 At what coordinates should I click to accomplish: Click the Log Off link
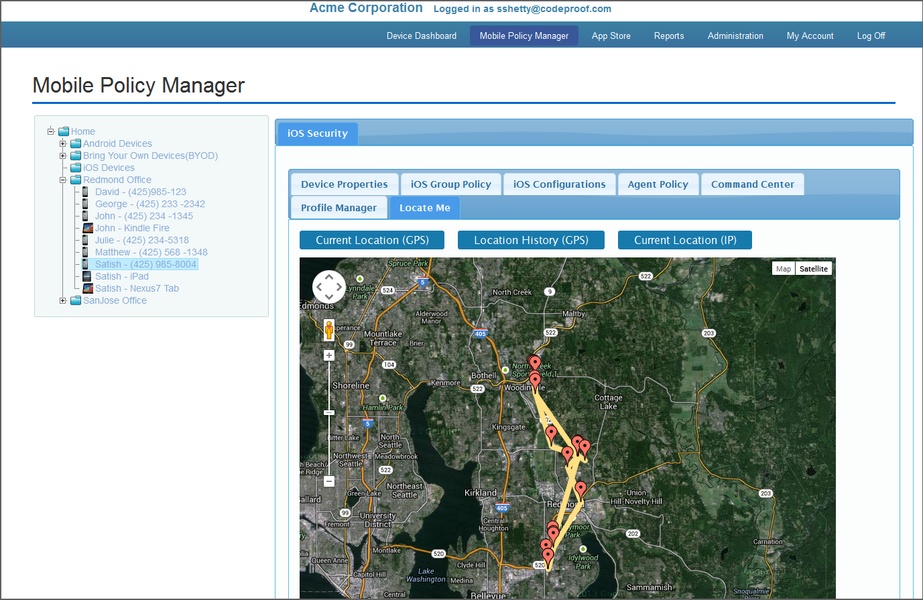coord(871,36)
